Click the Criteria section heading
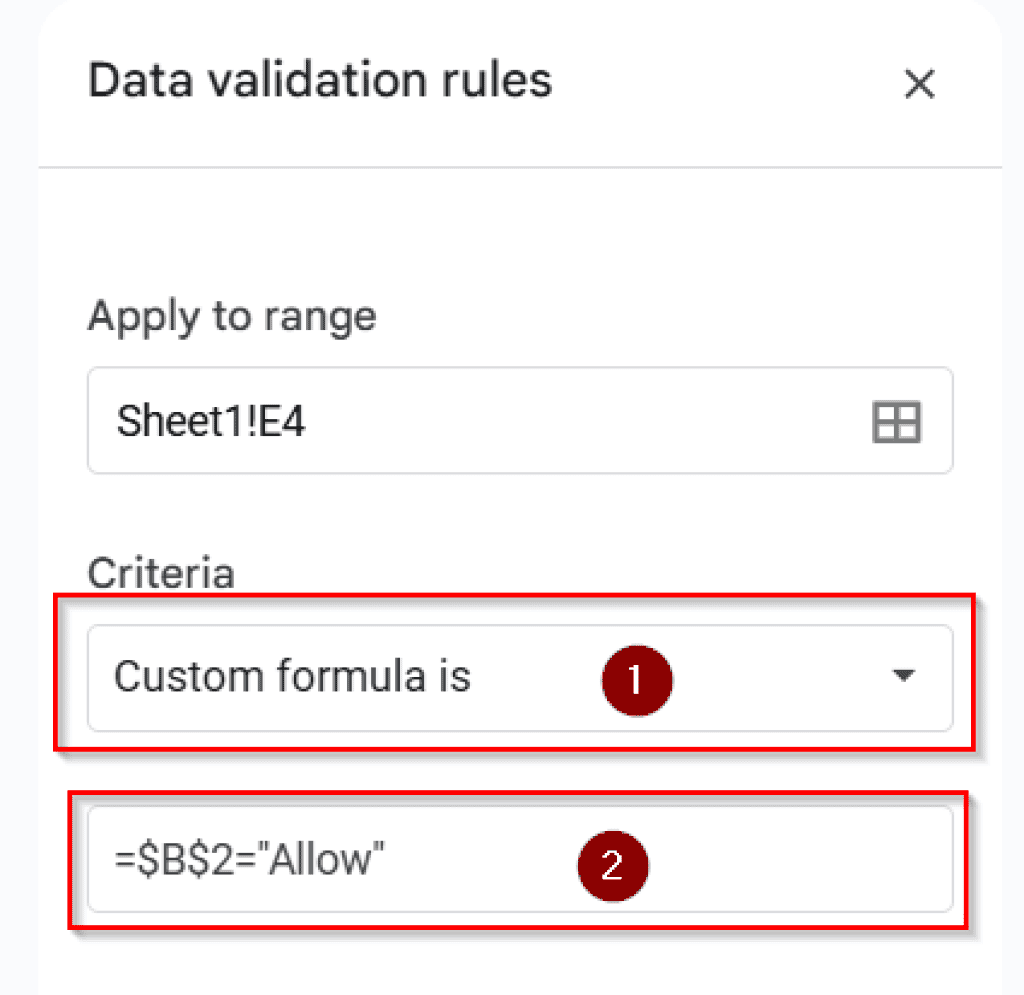Image resolution: width=1024 pixels, height=995 pixels. 161,573
